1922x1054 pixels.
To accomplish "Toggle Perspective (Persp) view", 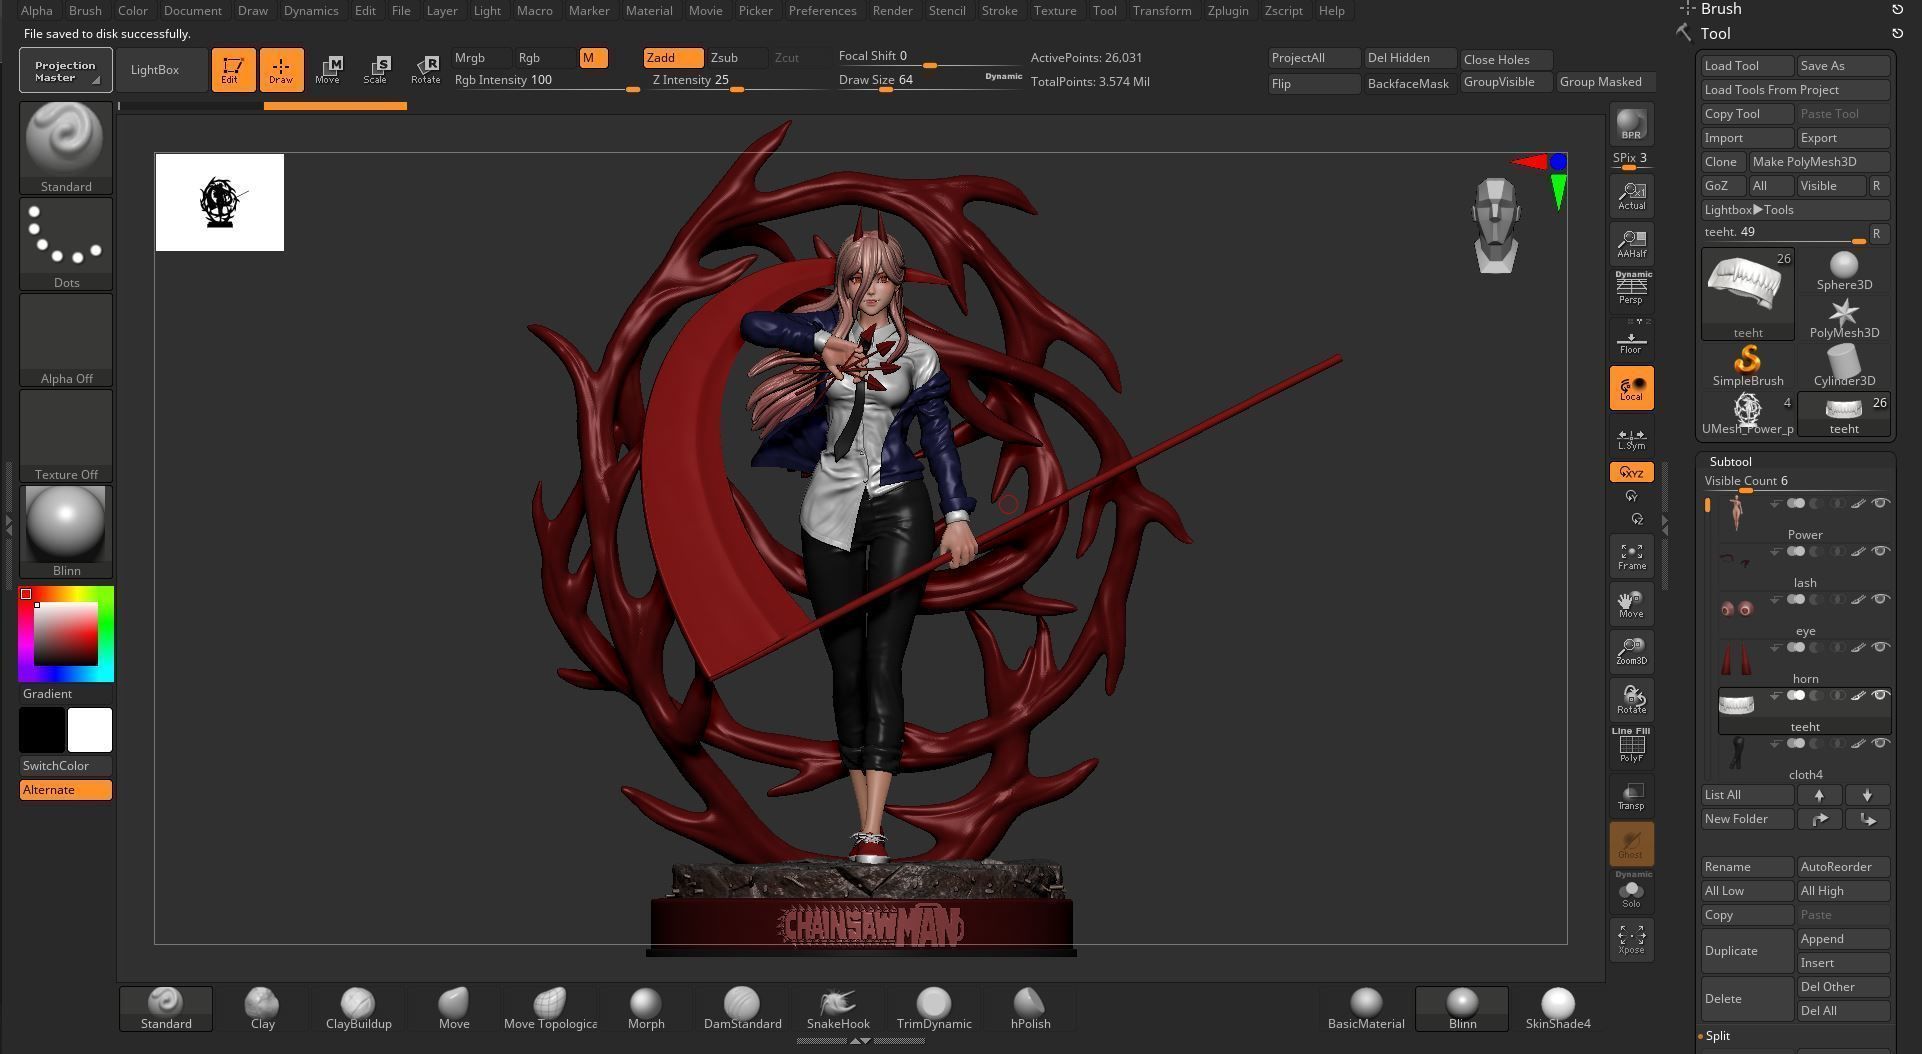I will (1631, 291).
